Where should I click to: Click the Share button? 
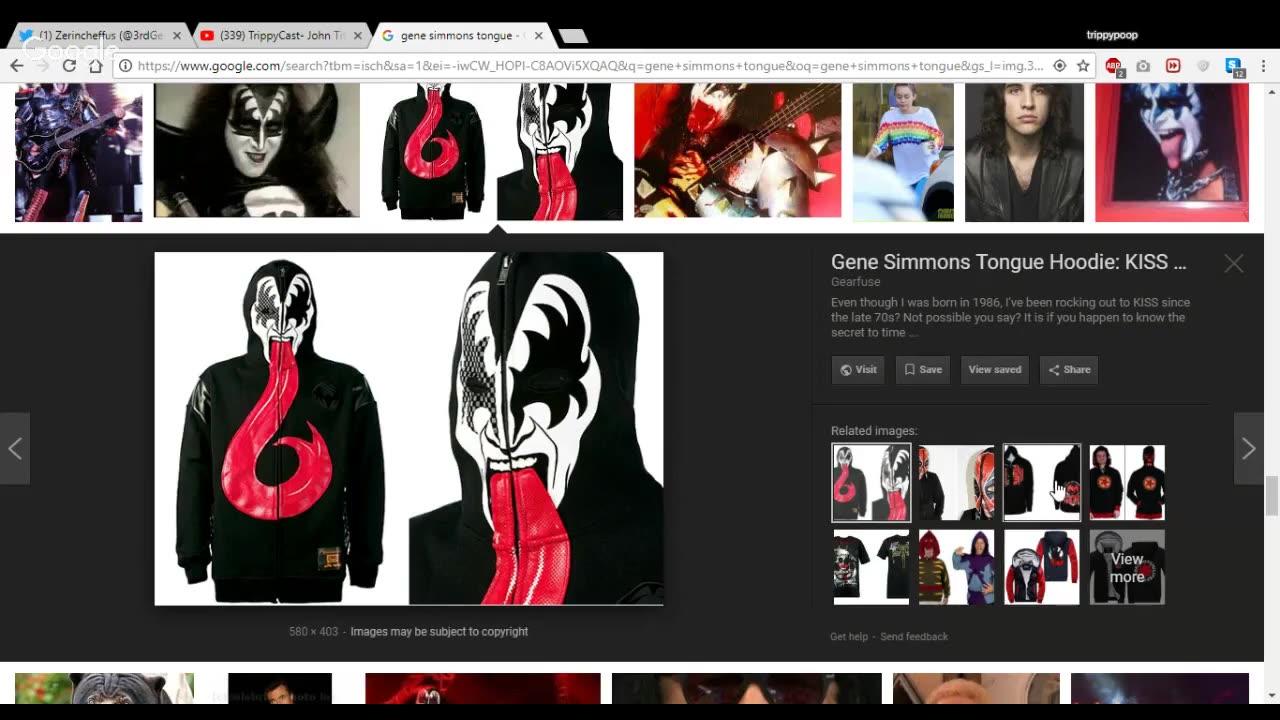[x=1069, y=369]
